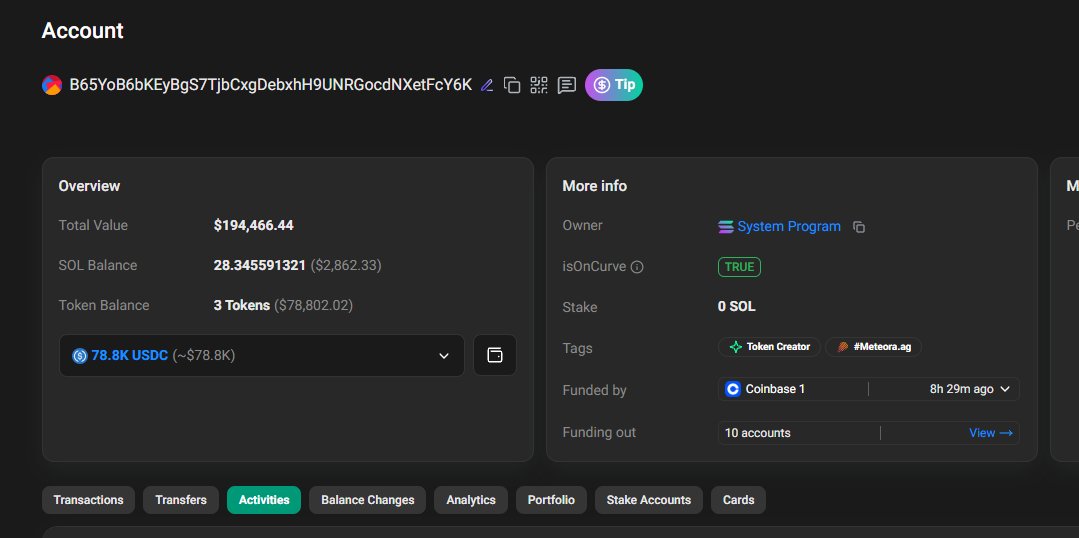Expand the Funded by dropdown chevron
1079x538 pixels.
click(x=1005, y=389)
